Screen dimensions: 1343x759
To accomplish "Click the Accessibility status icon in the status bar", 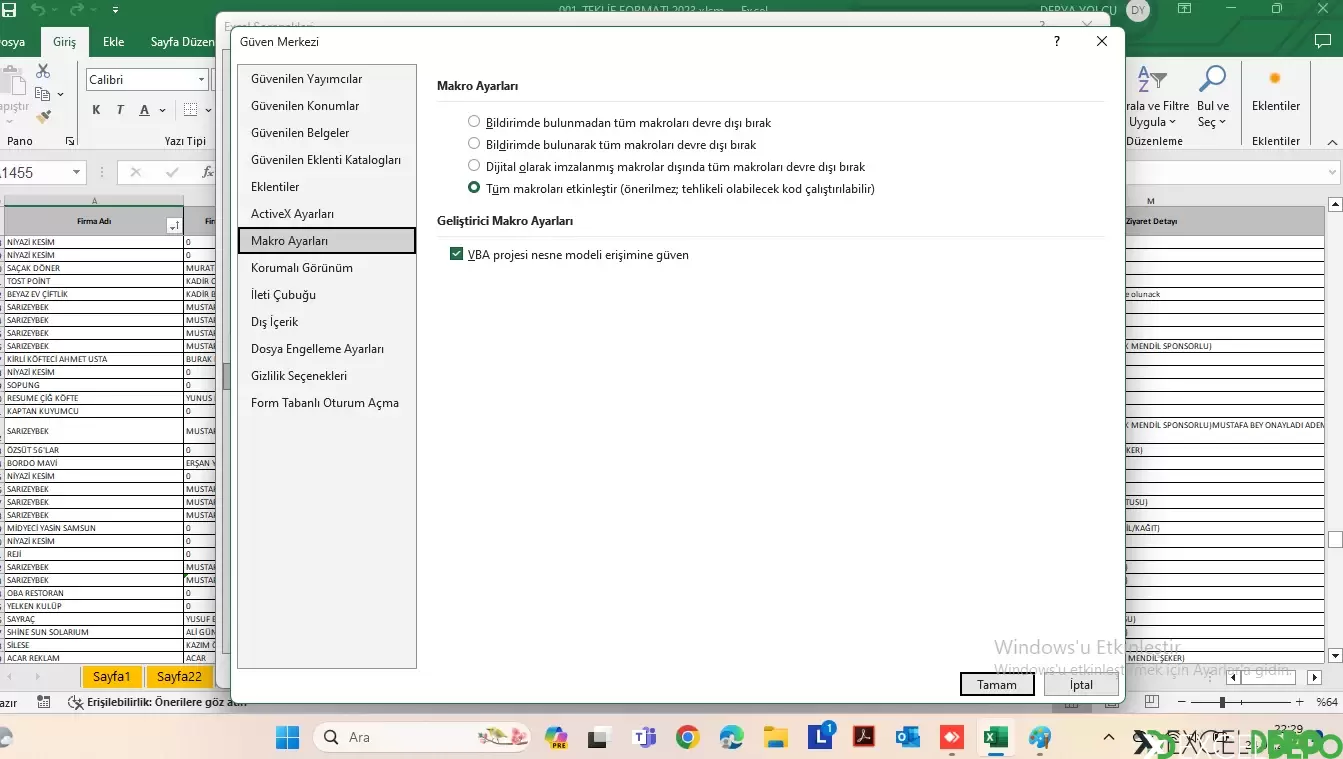I will (75, 703).
